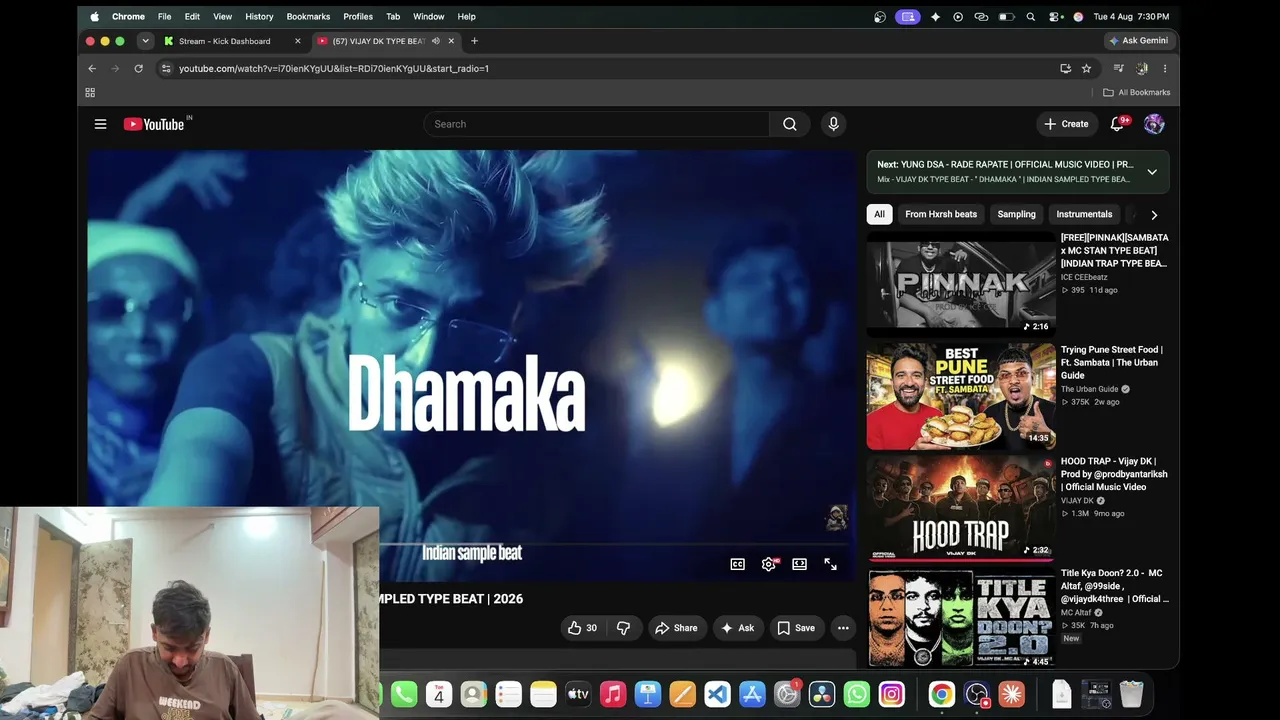The image size is (1280, 720).
Task: Filter by the Sampling chip
Action: click(1016, 214)
